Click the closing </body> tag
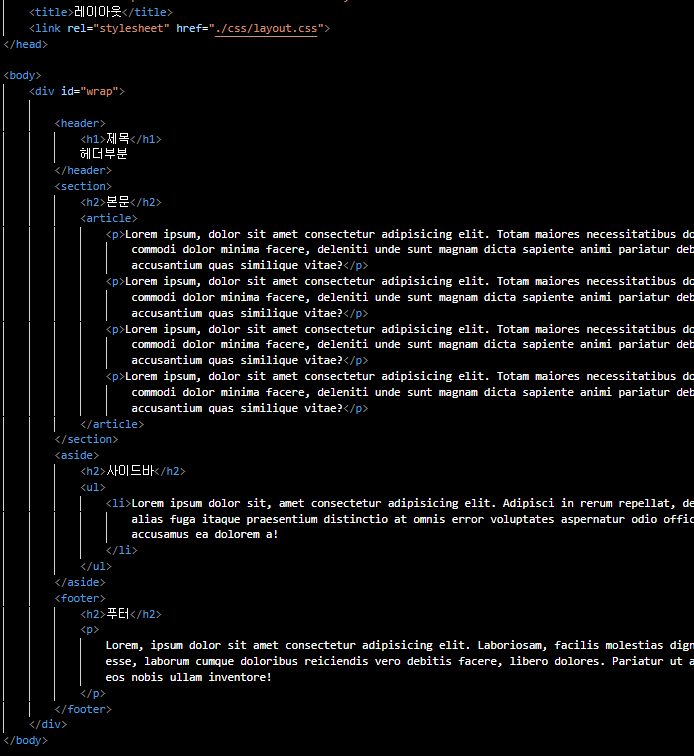This screenshot has height=756, width=694. pos(26,741)
